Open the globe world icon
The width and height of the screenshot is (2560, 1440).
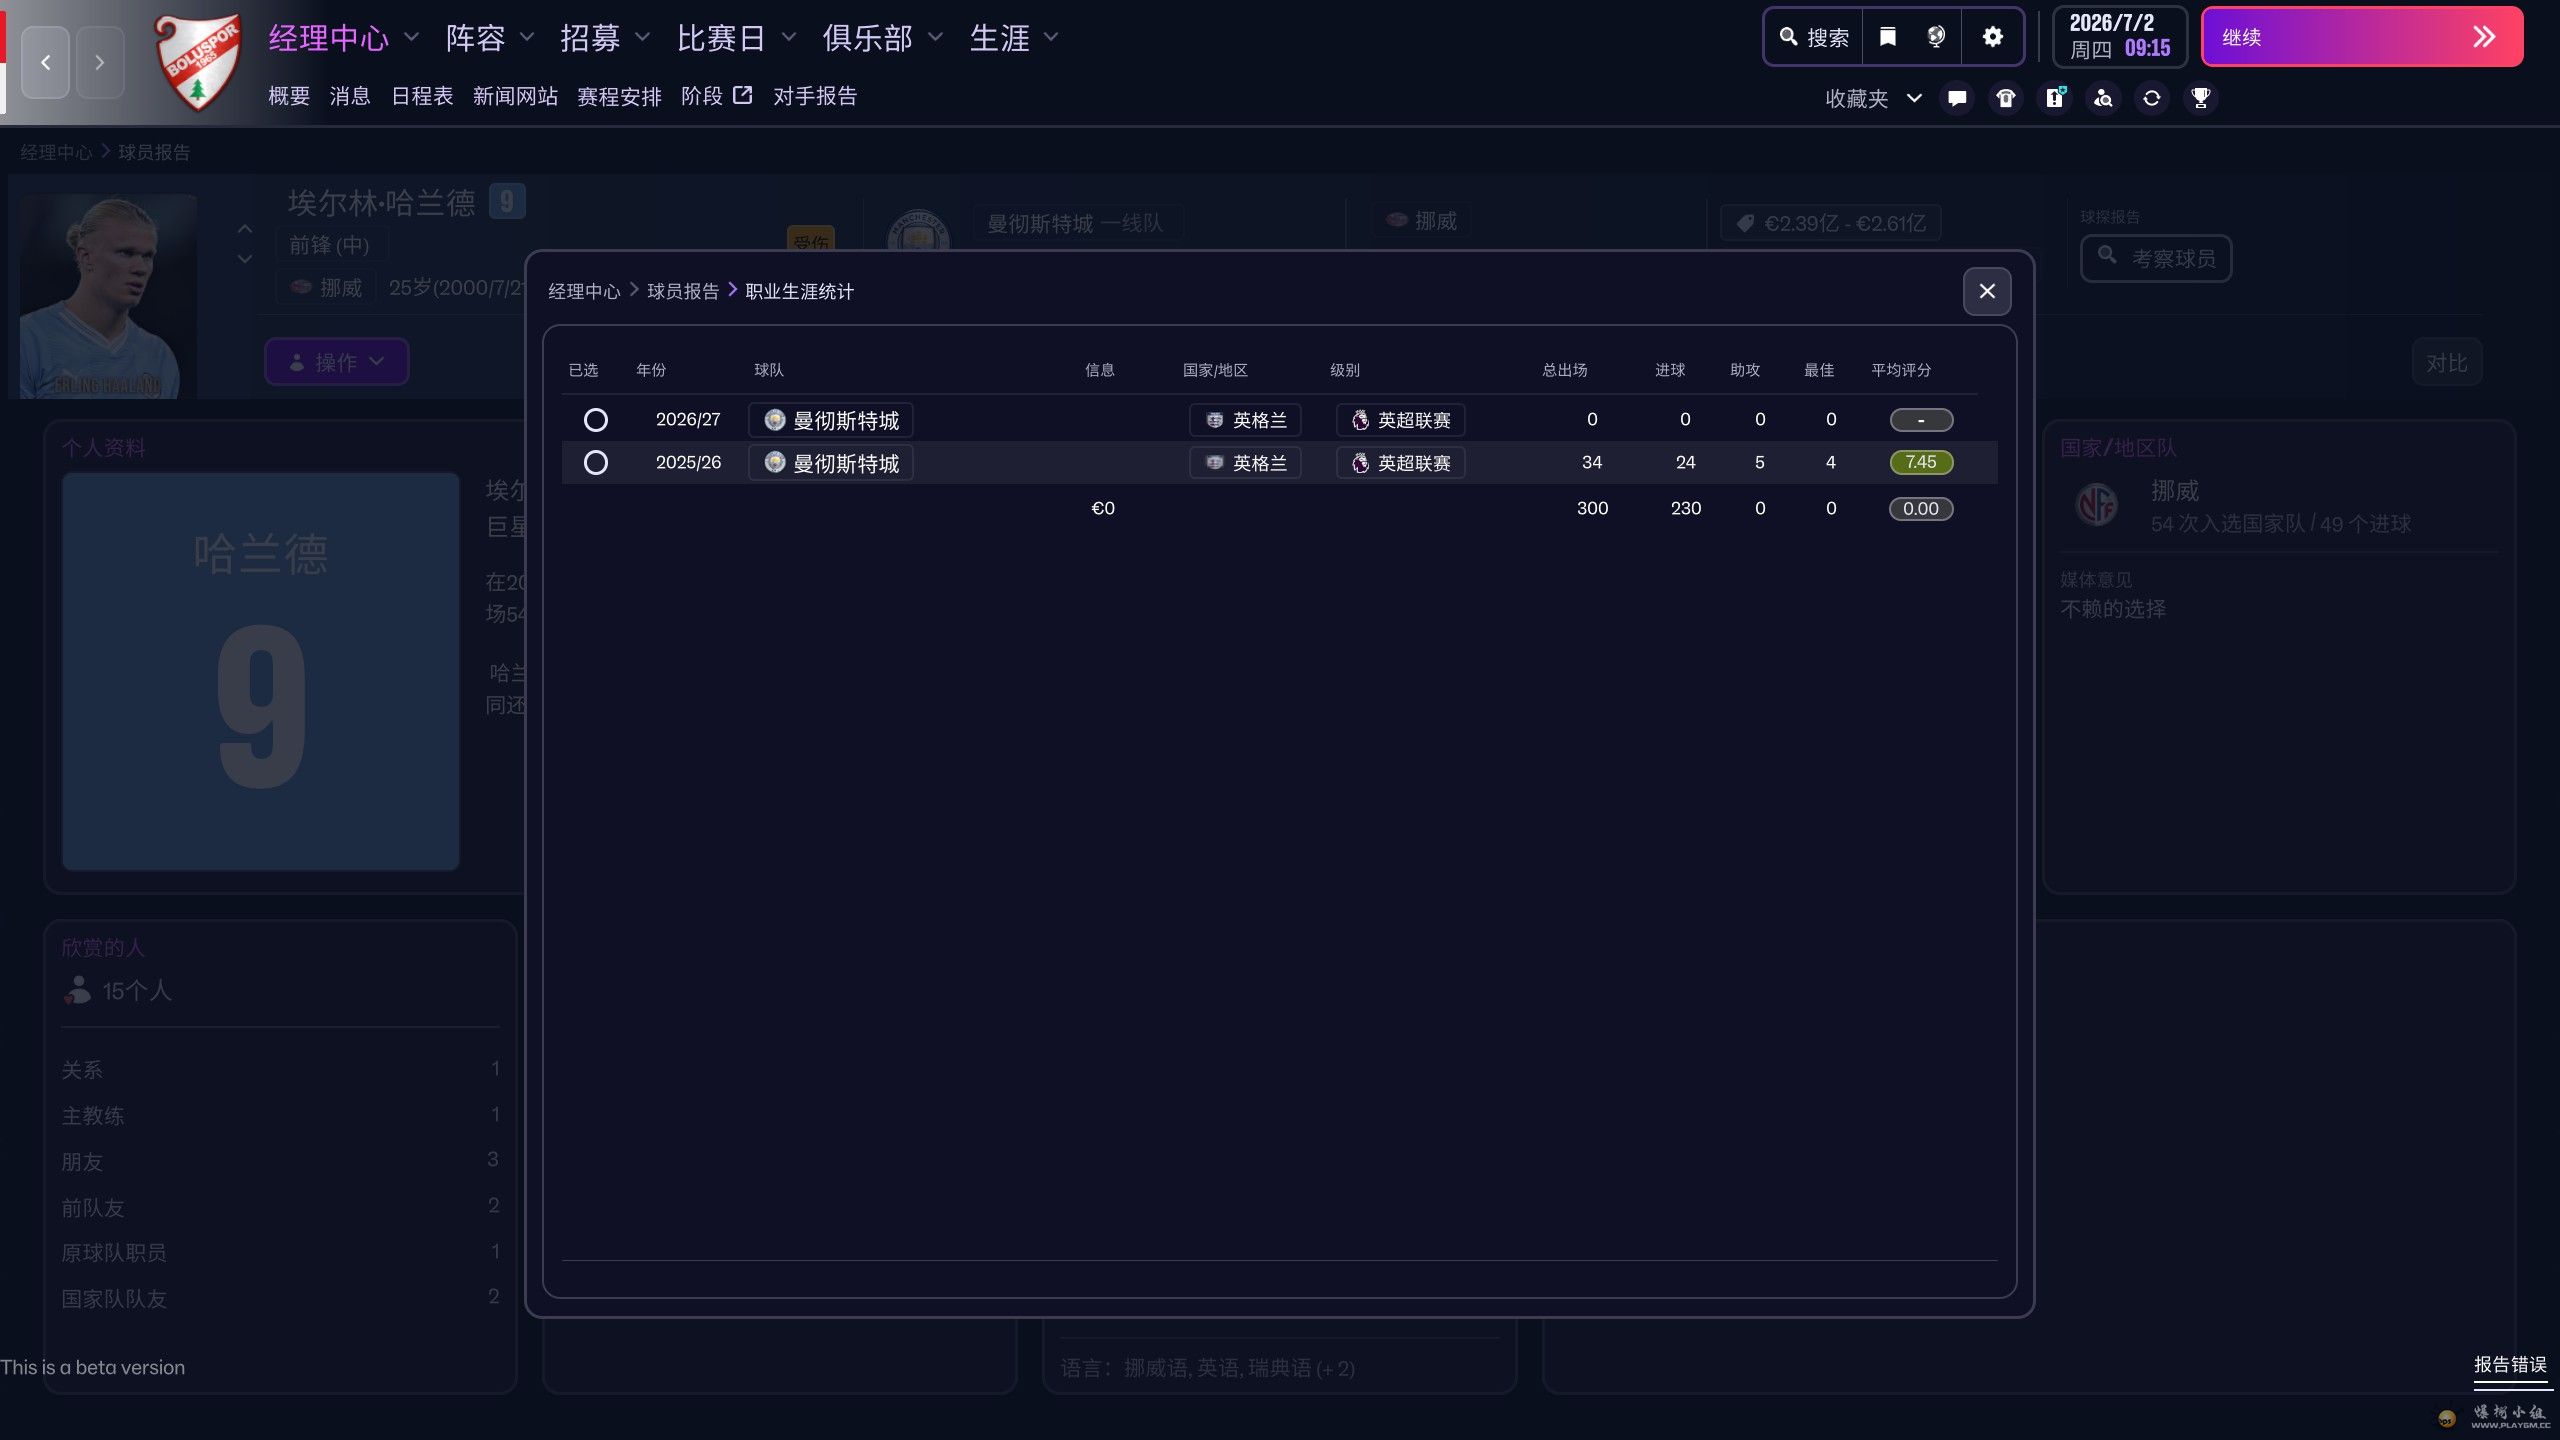(x=1936, y=37)
